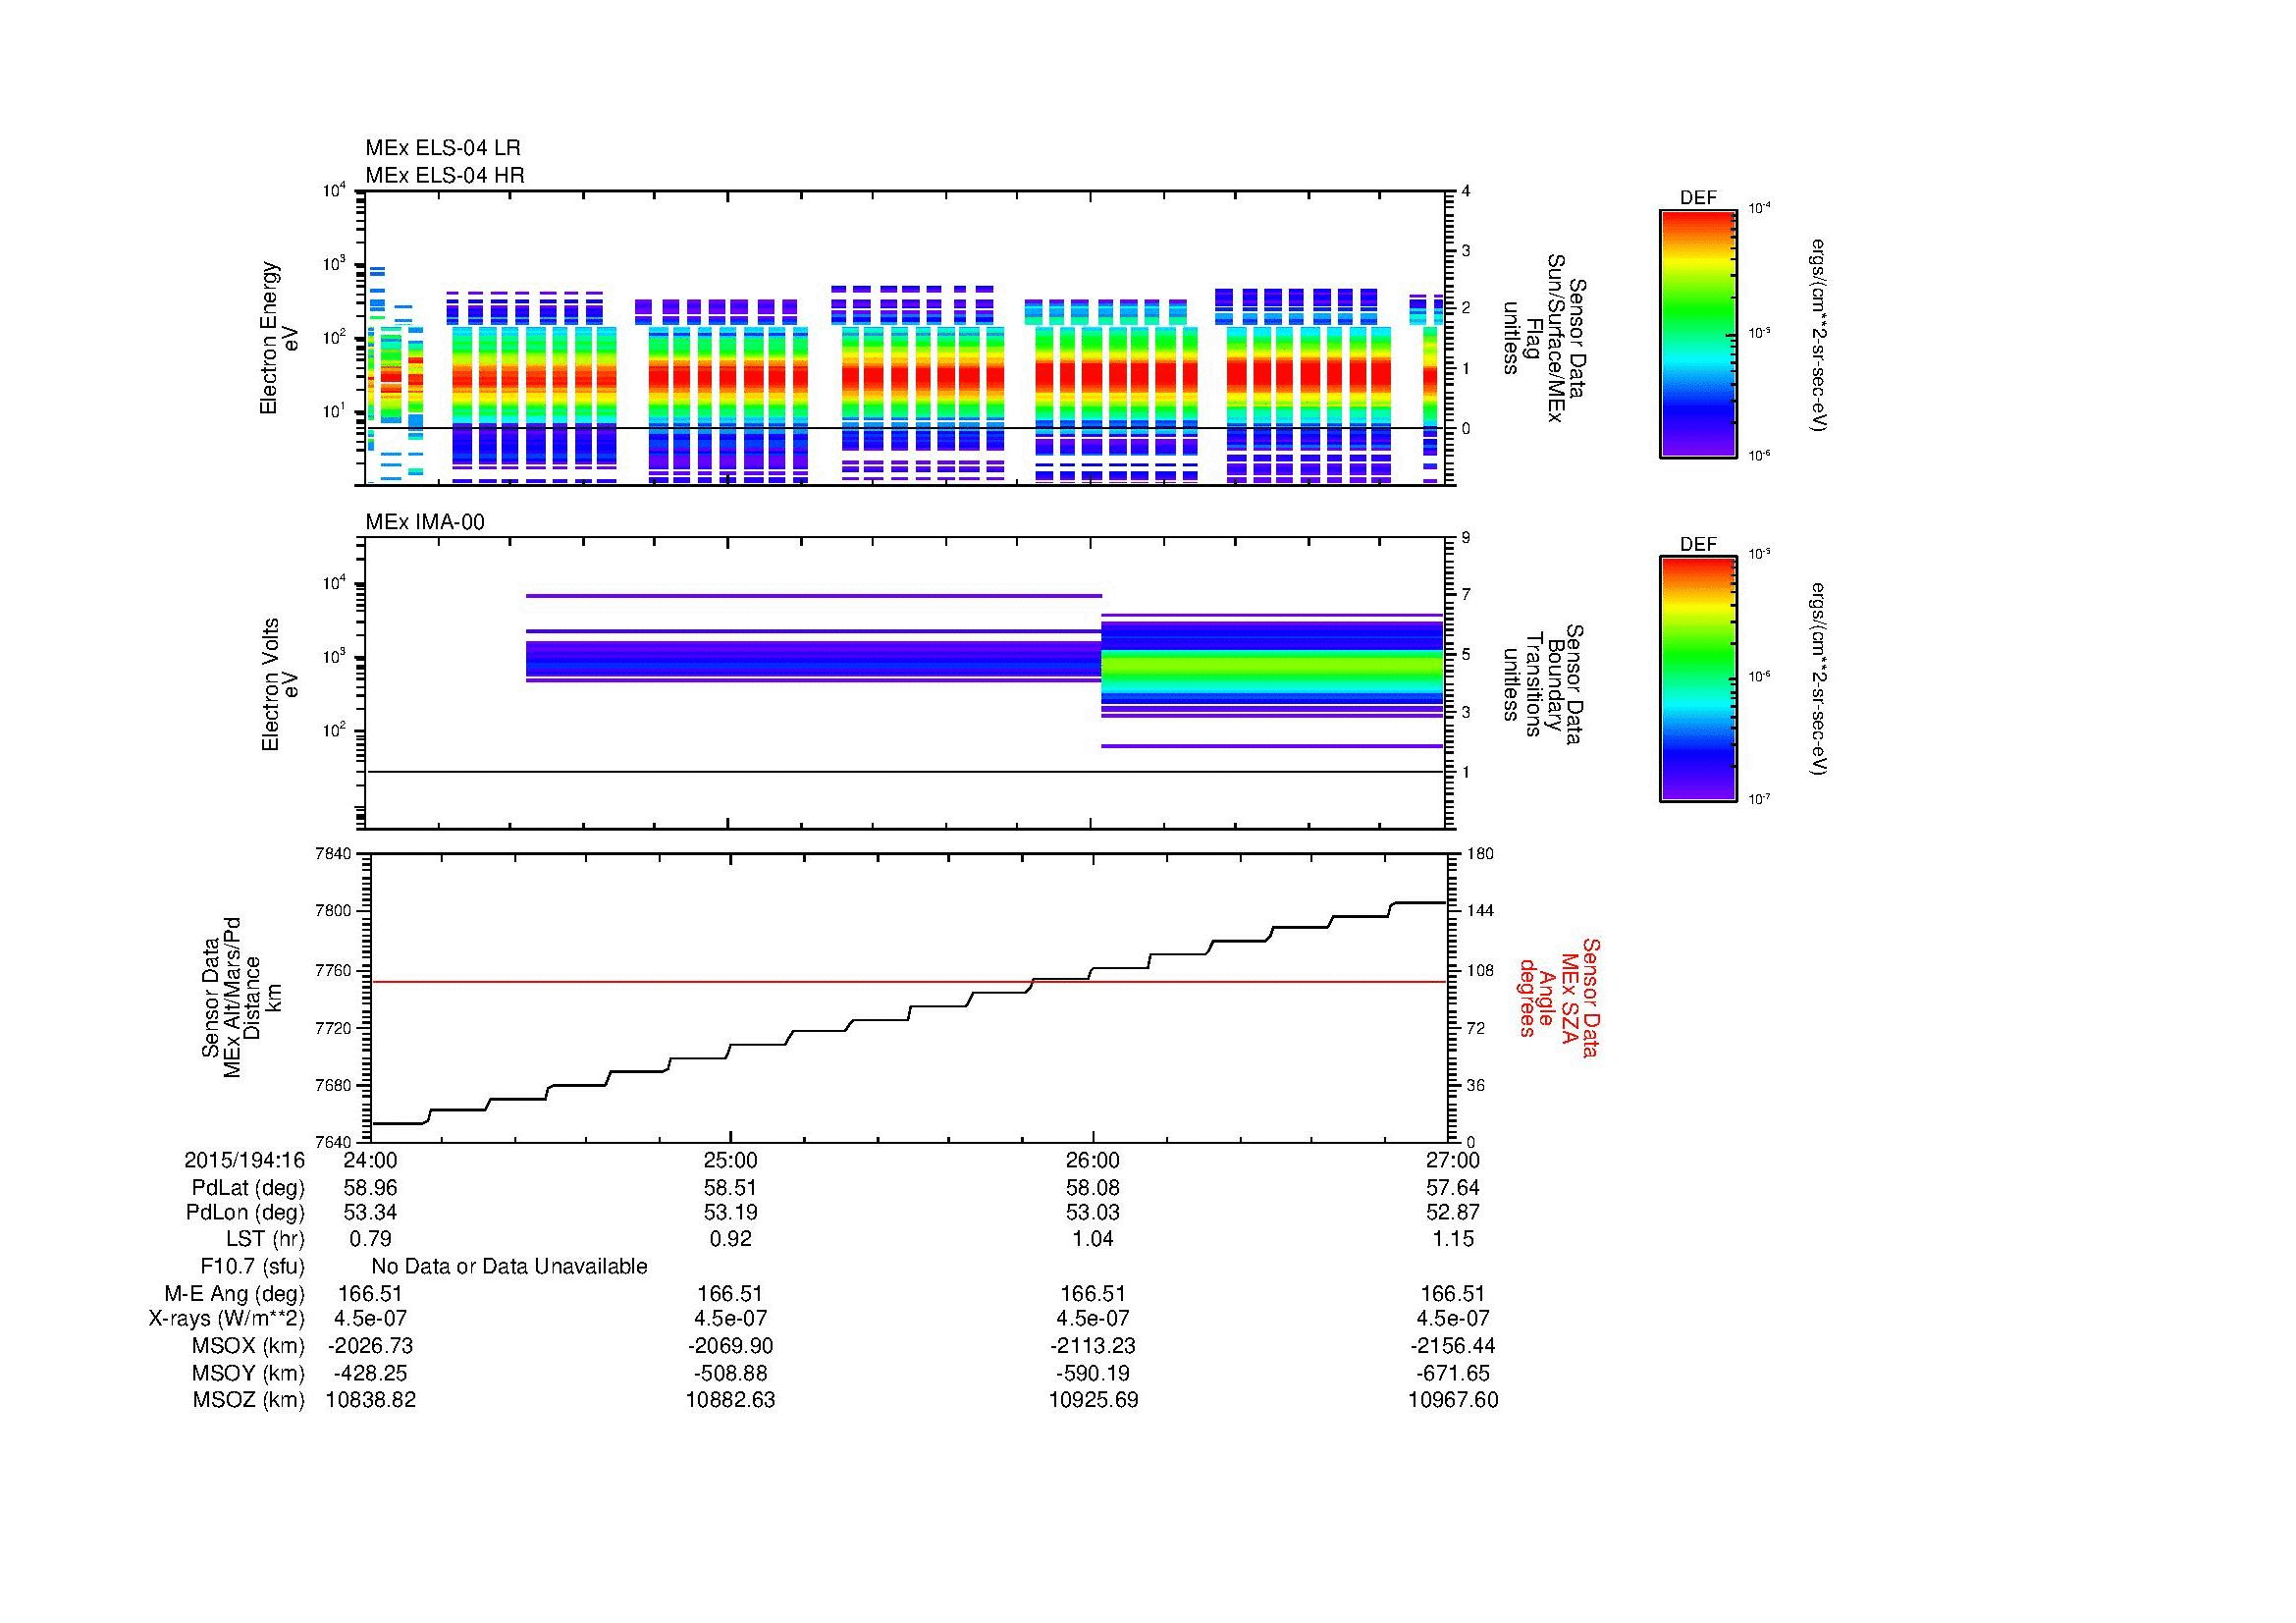This screenshot has width=2296, height=1623.
Task: Click the LST value 1.04
Action: tap(1092, 1239)
